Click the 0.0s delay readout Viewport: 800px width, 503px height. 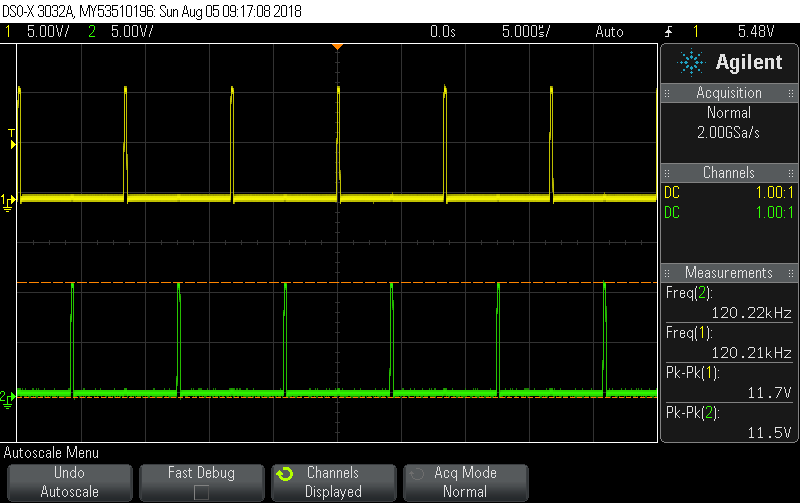pos(442,32)
